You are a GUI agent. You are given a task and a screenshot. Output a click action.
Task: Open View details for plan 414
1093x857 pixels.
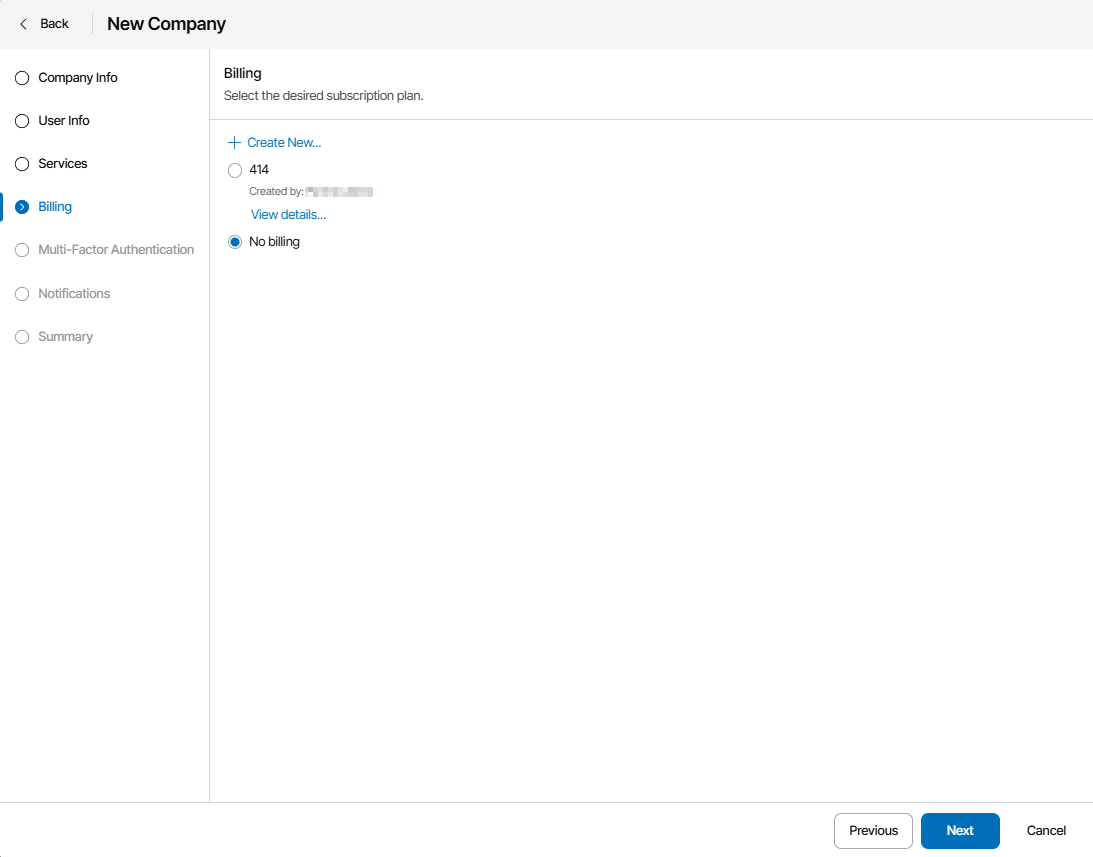pyautogui.click(x=288, y=215)
